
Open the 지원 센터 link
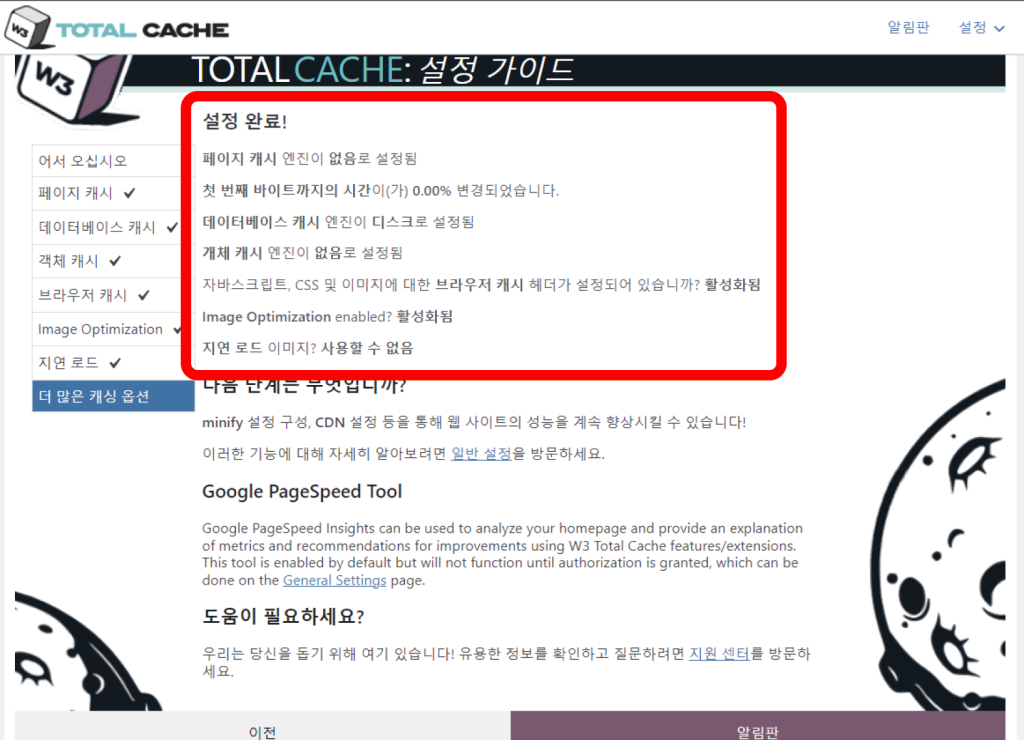[x=720, y=653]
